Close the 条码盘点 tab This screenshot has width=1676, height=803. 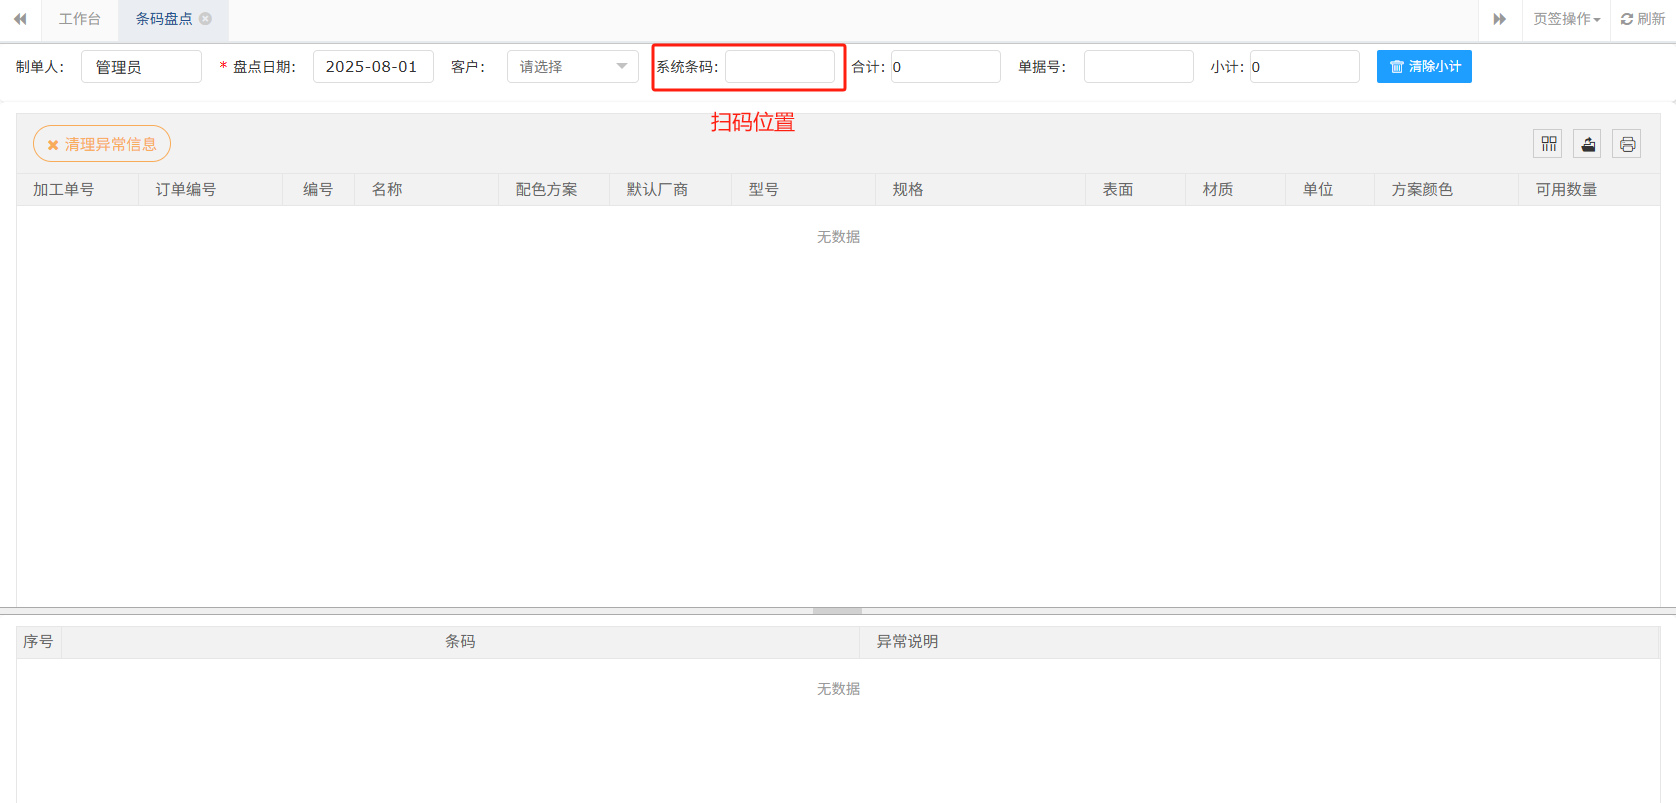(206, 19)
